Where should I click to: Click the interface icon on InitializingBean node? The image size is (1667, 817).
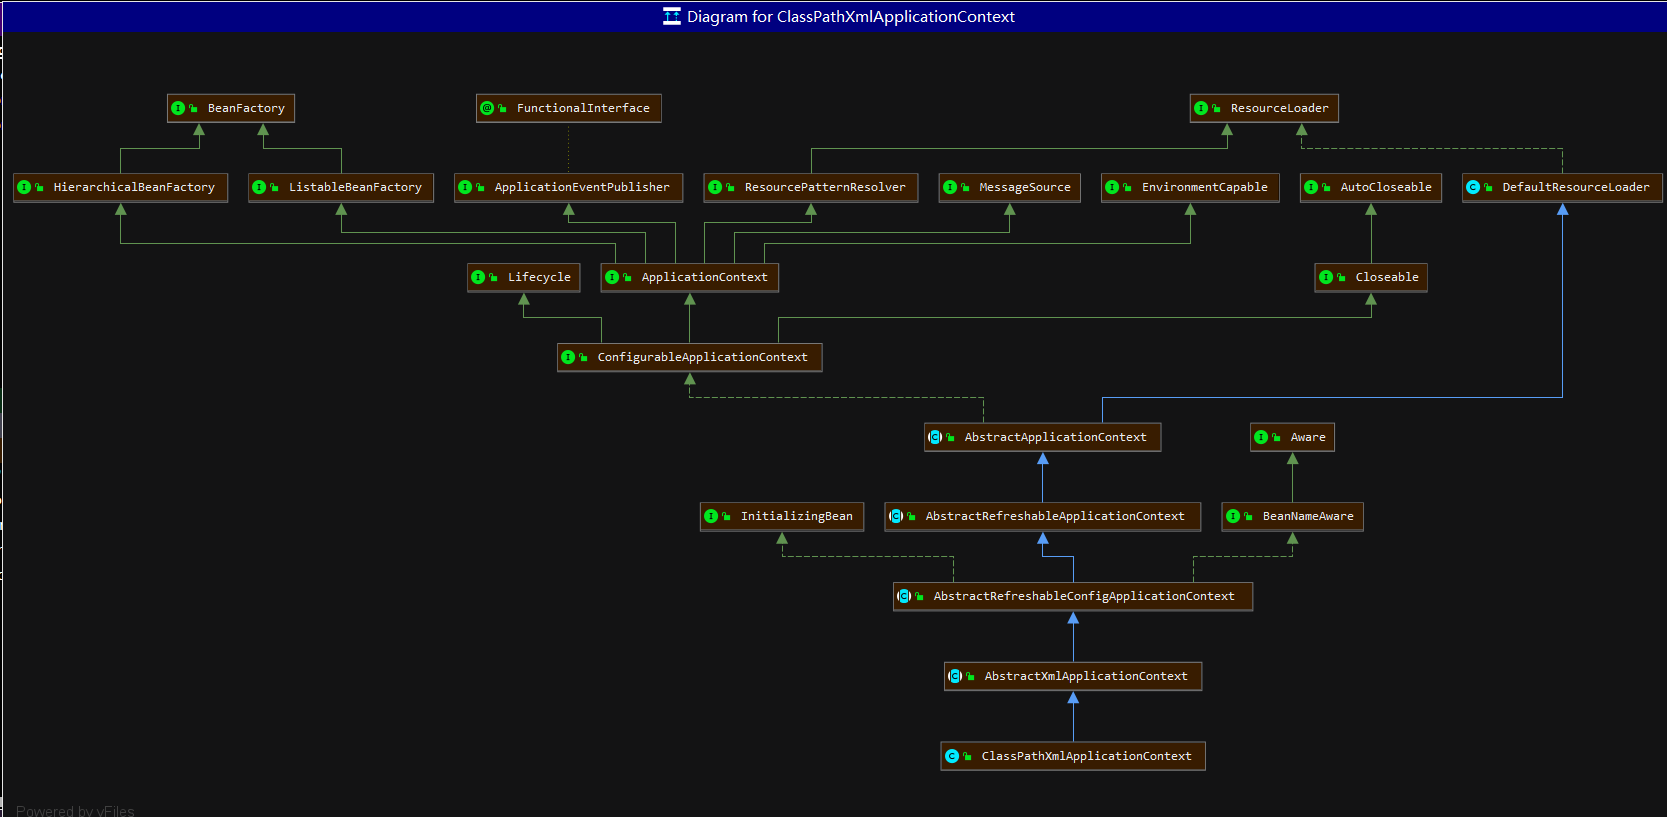(x=711, y=516)
